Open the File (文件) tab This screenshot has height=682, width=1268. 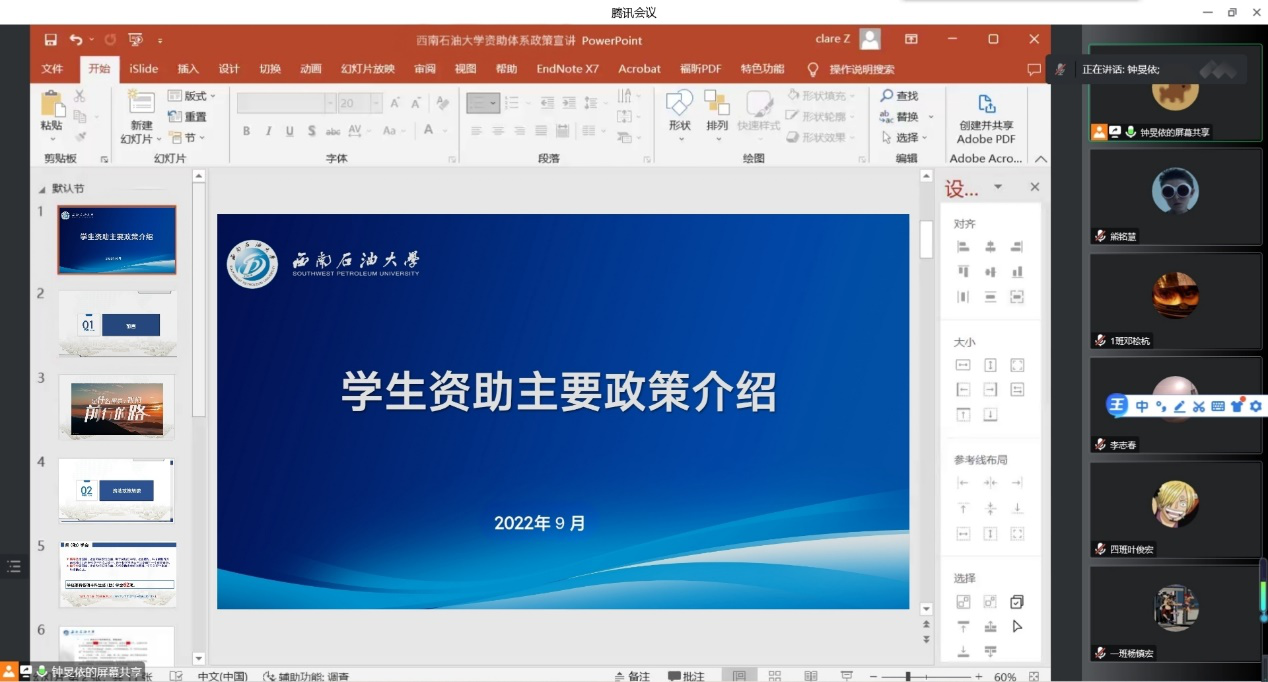click(52, 69)
